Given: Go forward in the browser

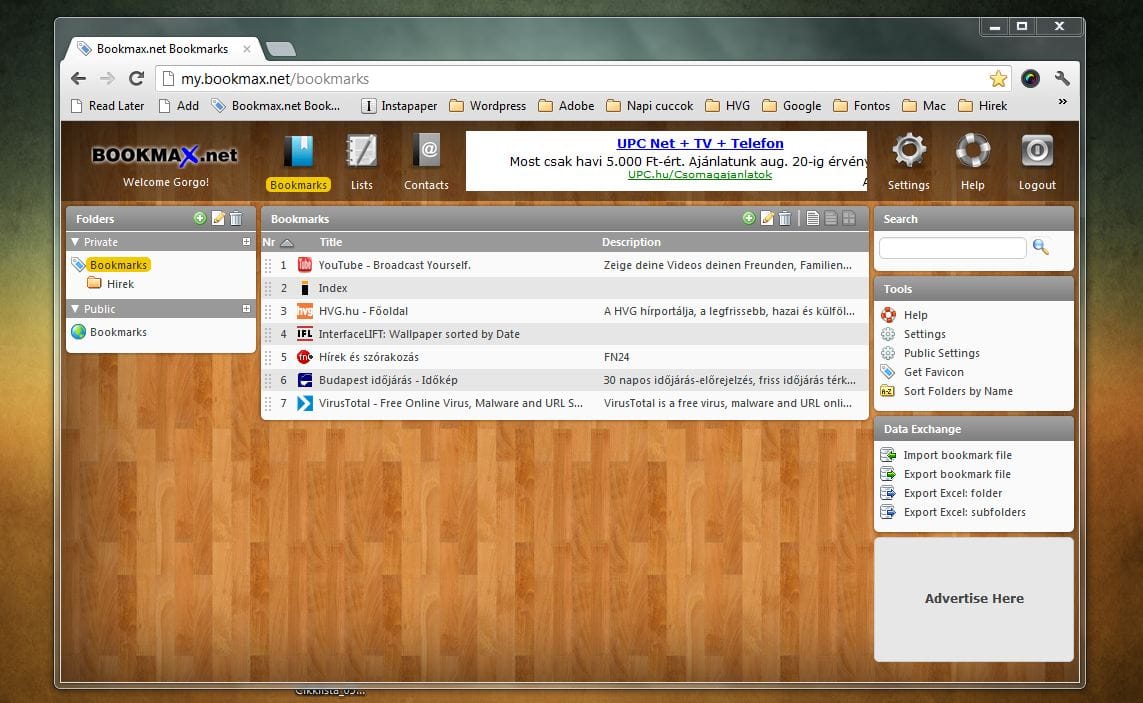Looking at the screenshot, I should [108, 78].
